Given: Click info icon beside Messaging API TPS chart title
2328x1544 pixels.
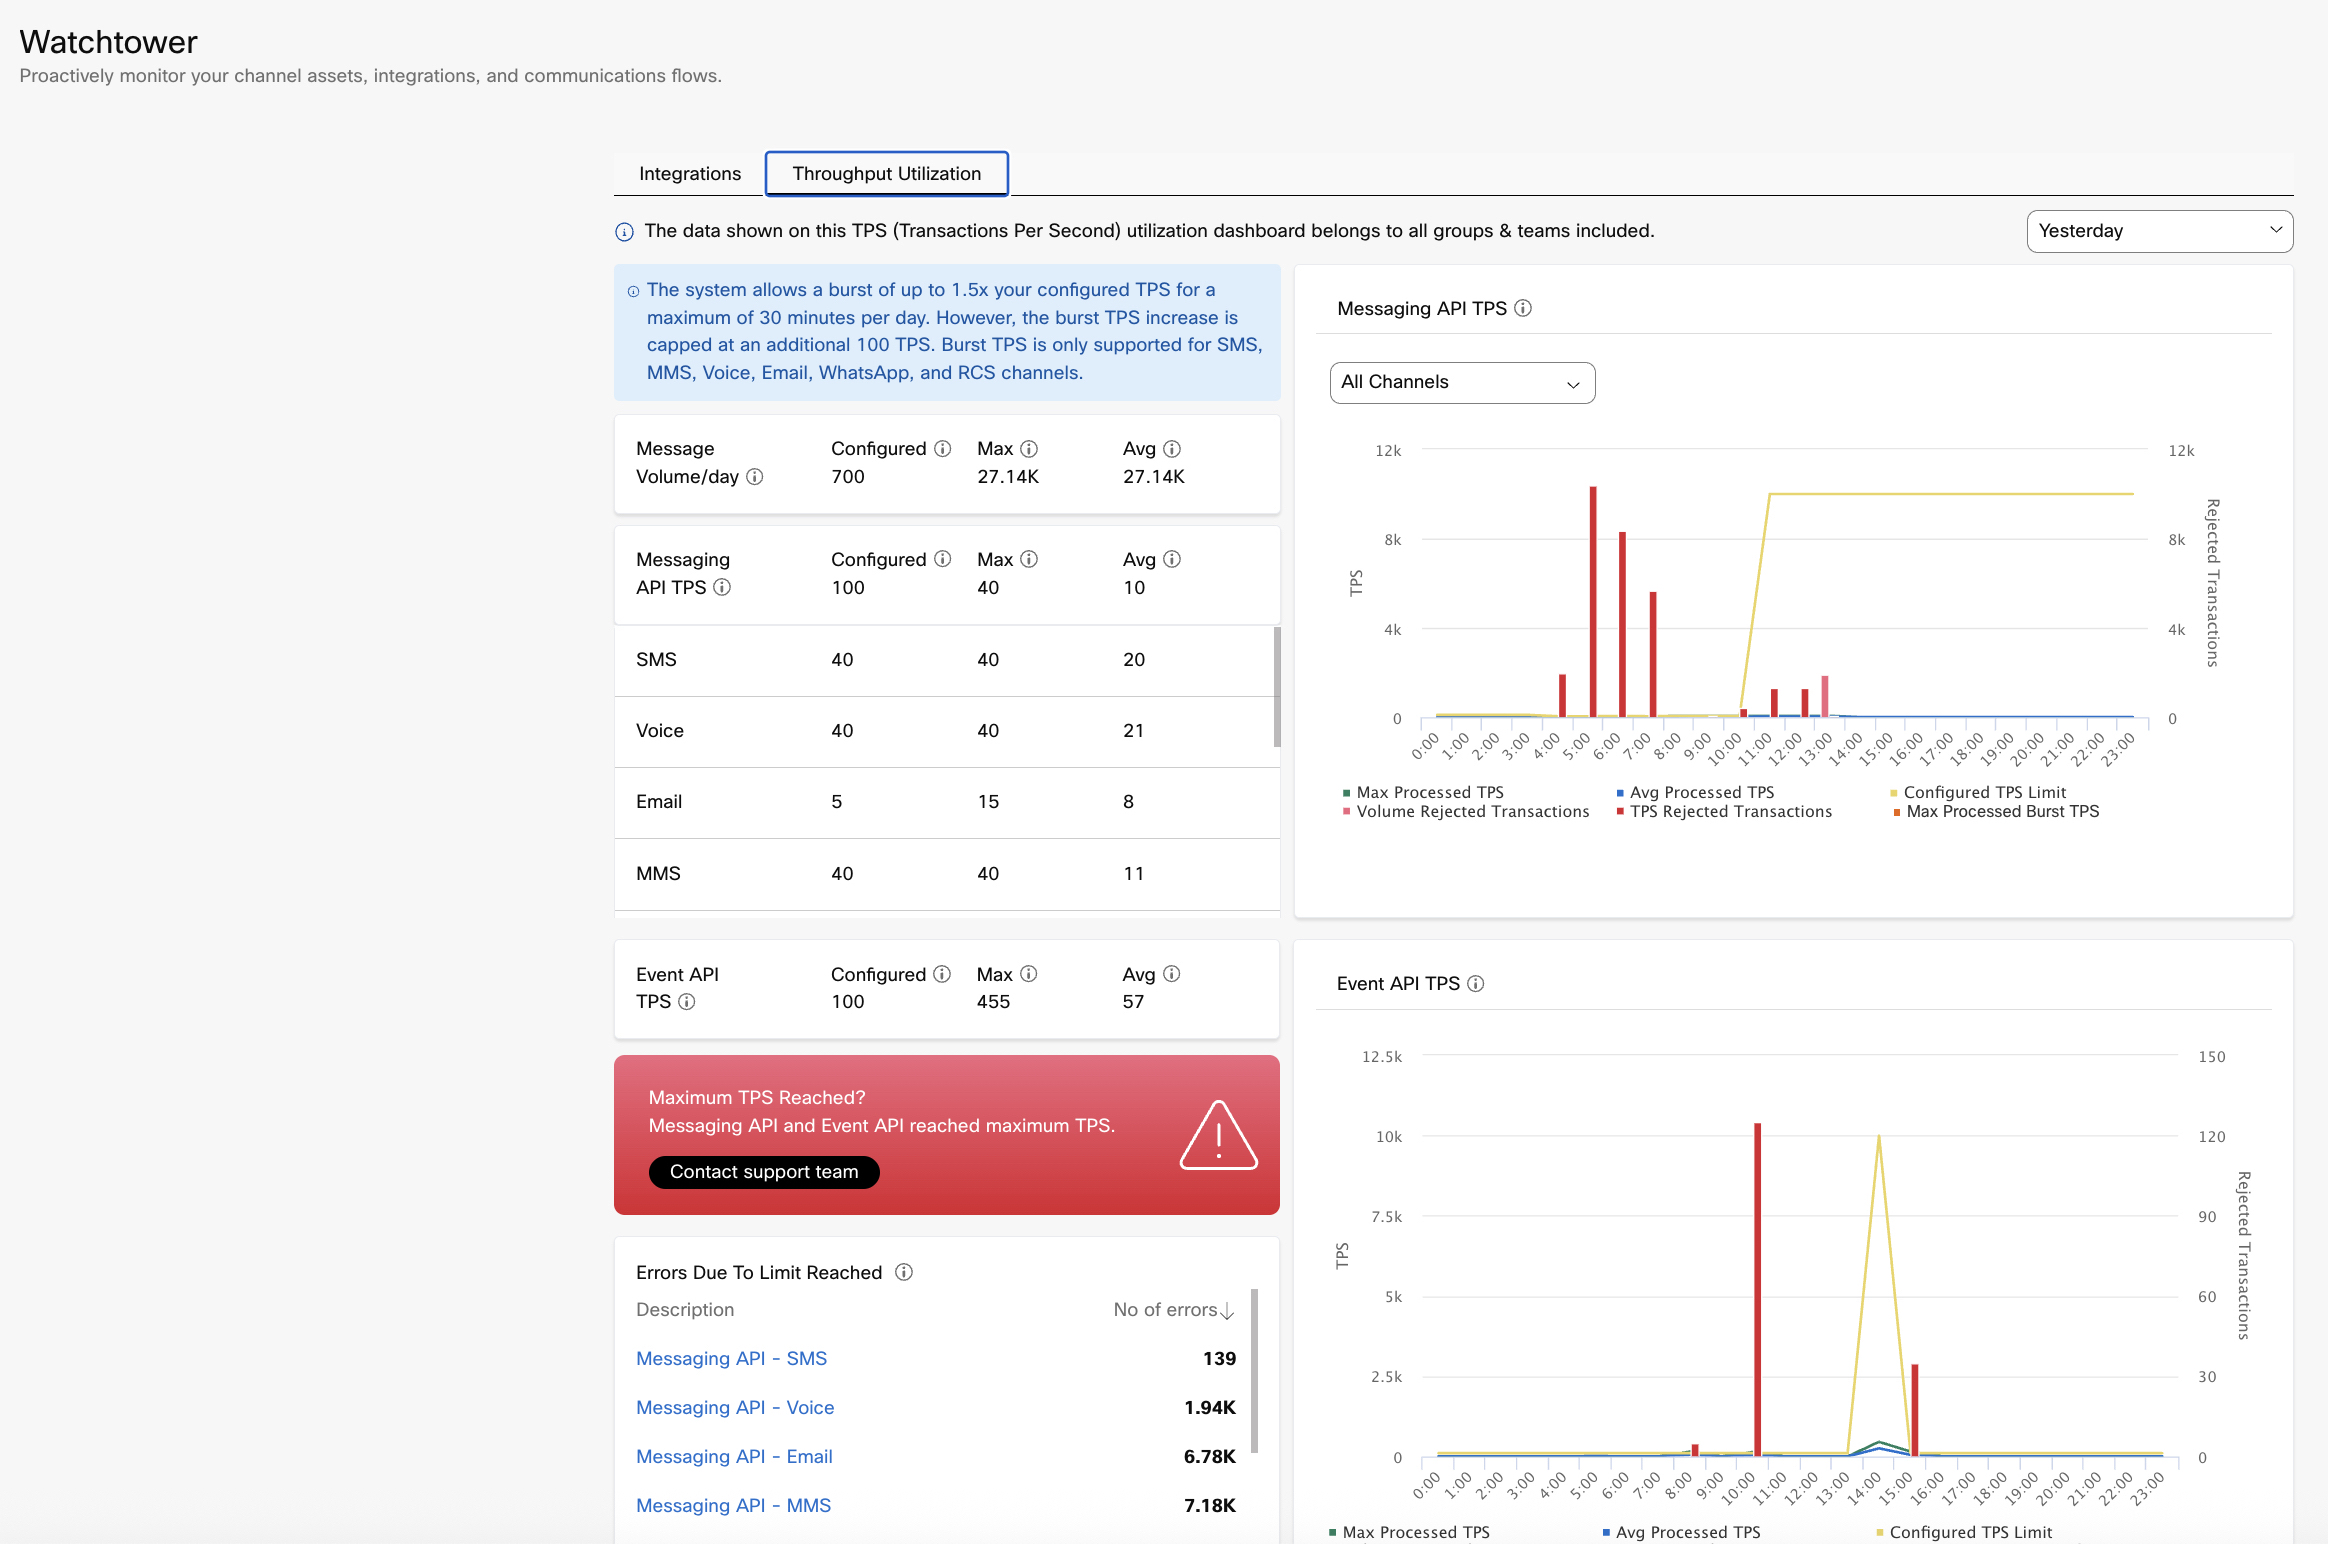Looking at the screenshot, I should (x=1523, y=308).
